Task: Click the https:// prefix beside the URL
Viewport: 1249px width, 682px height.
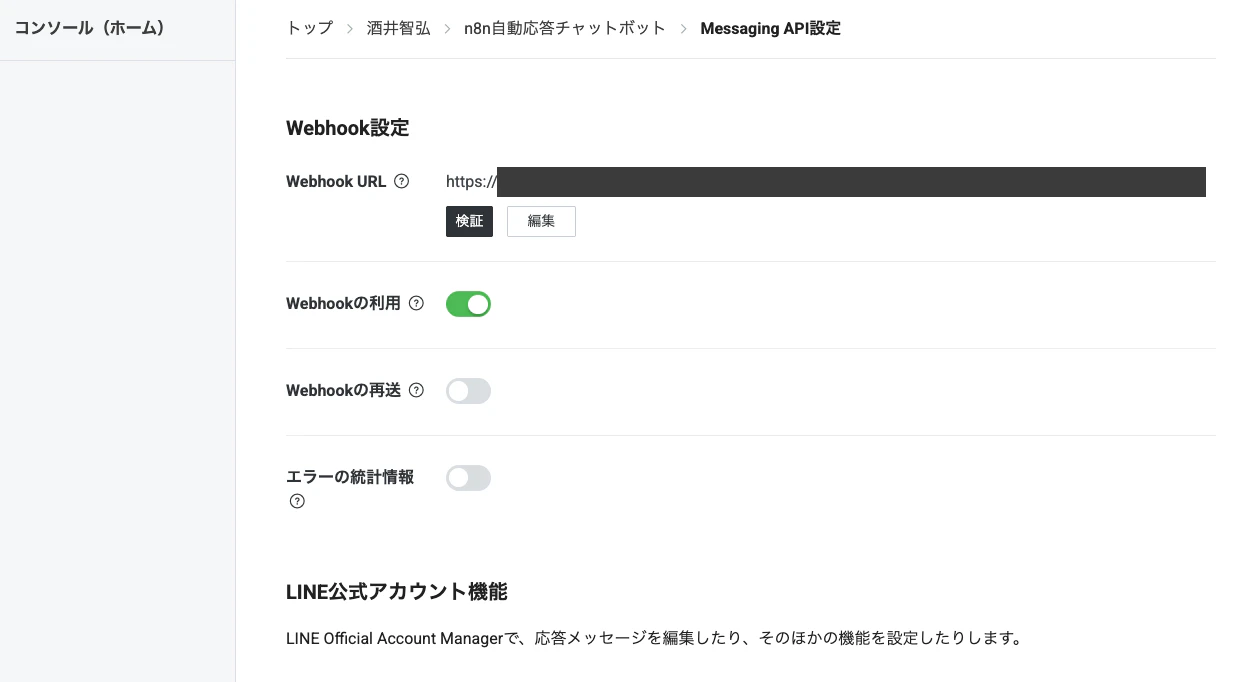Action: [x=471, y=181]
